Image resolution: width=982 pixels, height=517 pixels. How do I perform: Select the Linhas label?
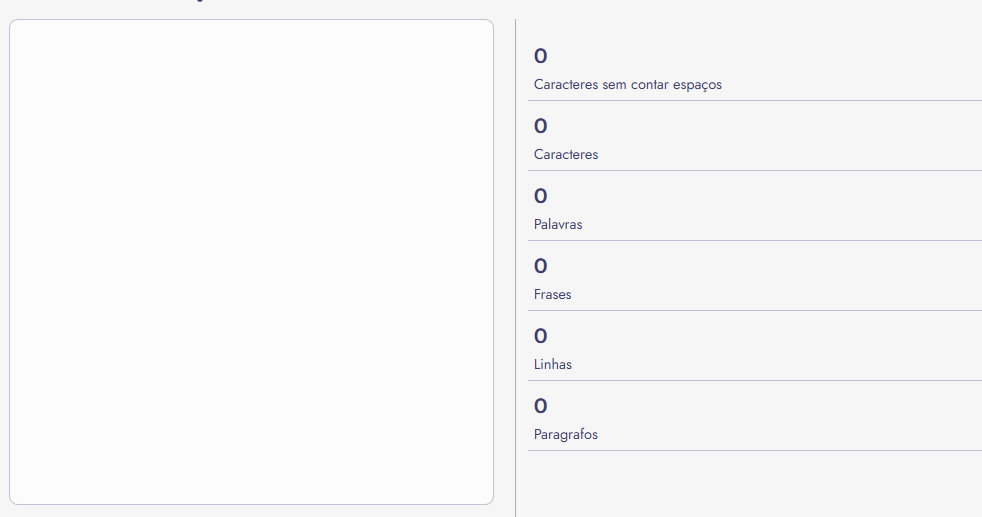tap(552, 365)
